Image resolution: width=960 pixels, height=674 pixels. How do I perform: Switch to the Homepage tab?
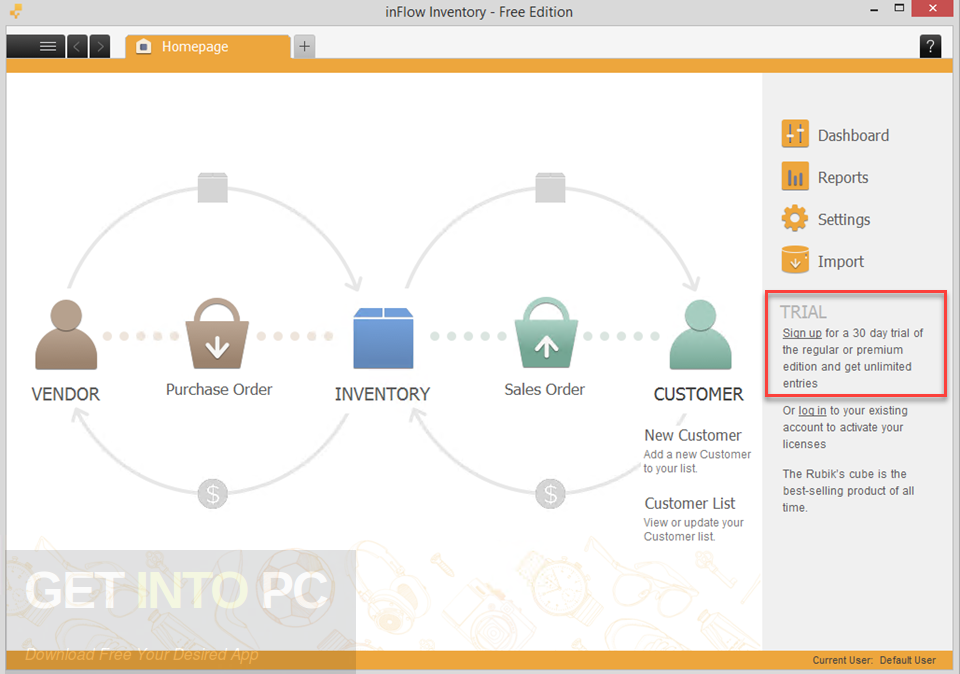[x=208, y=47]
